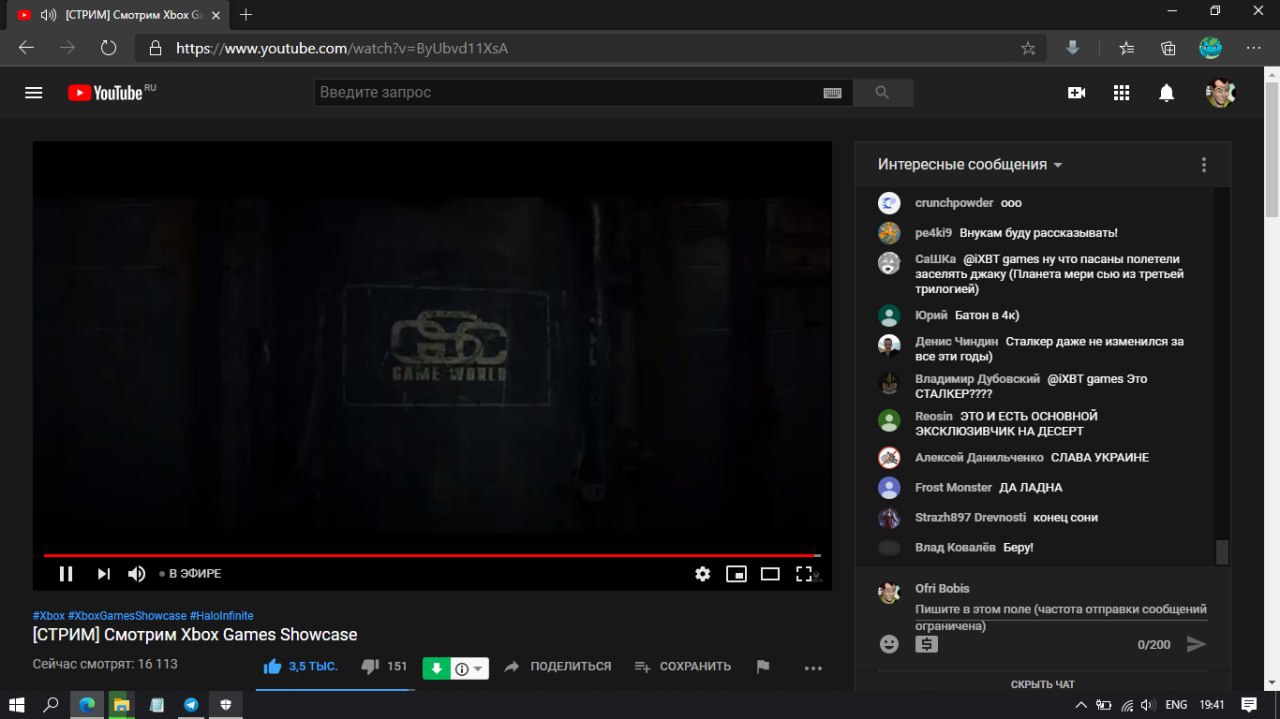Show hidden system tray icons chevron
This screenshot has width=1280, height=719.
tap(1081, 705)
